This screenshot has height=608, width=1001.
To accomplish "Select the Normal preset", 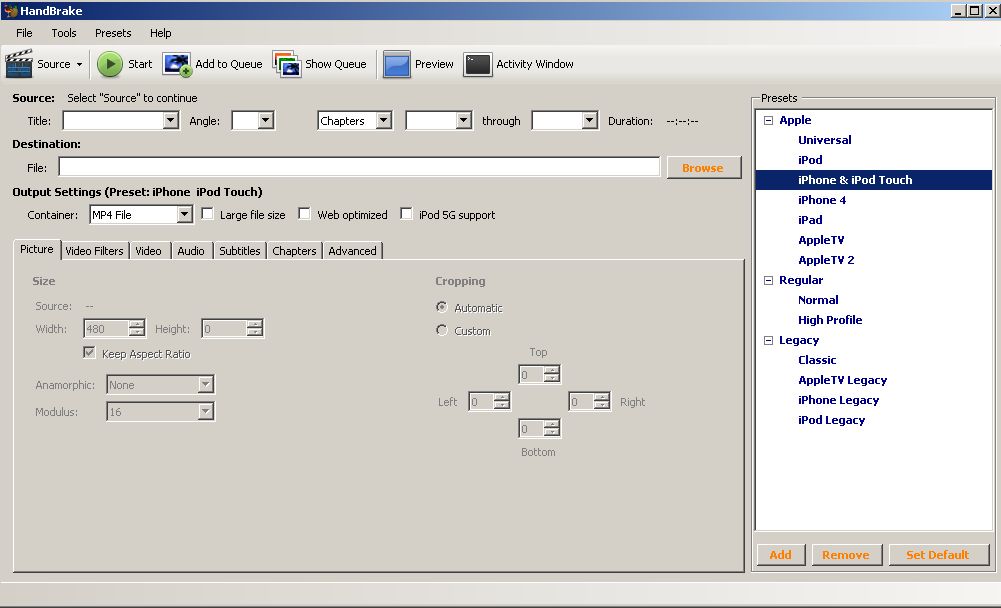I will click(818, 300).
